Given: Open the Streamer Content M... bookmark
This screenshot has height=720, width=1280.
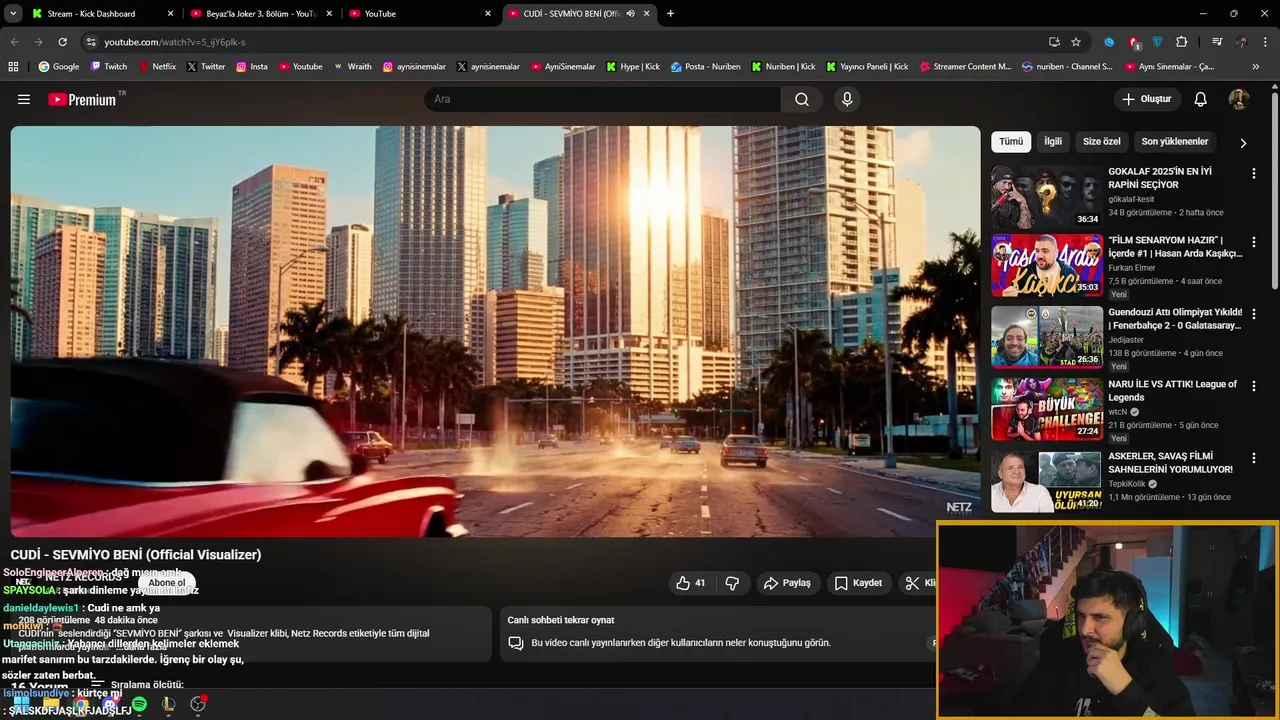Looking at the screenshot, I should (965, 67).
